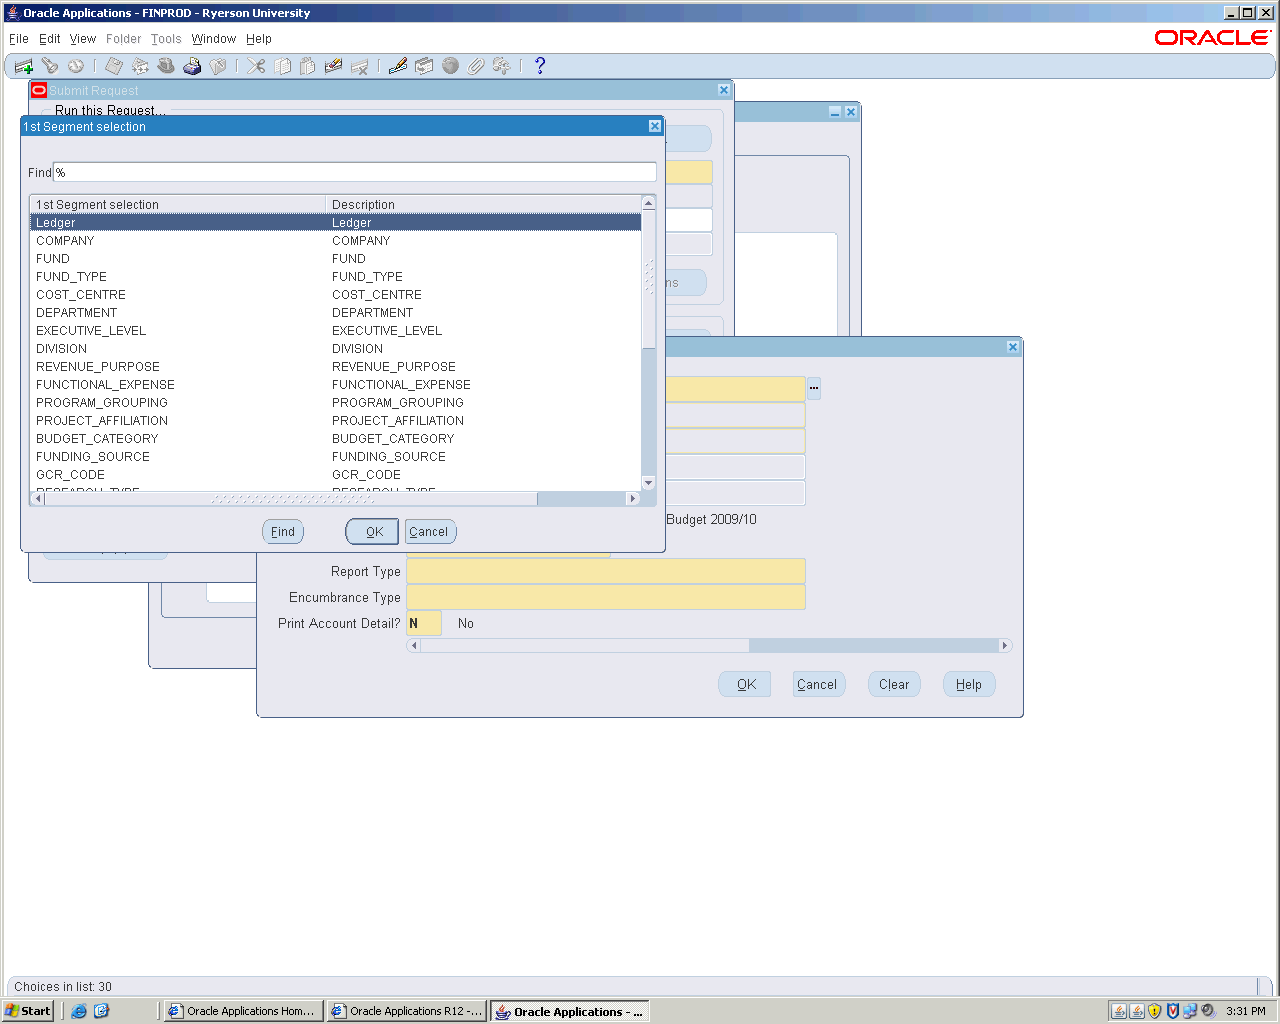Click the parameters panel scroll right arrow

(x=1005, y=645)
